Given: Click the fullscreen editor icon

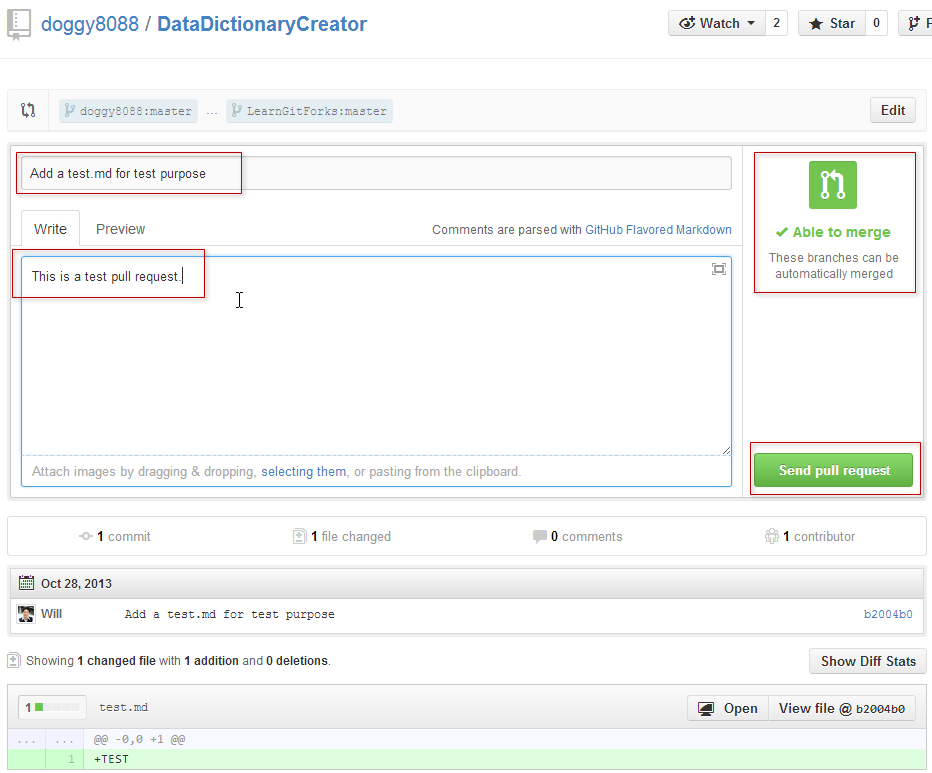Looking at the screenshot, I should 718,269.
